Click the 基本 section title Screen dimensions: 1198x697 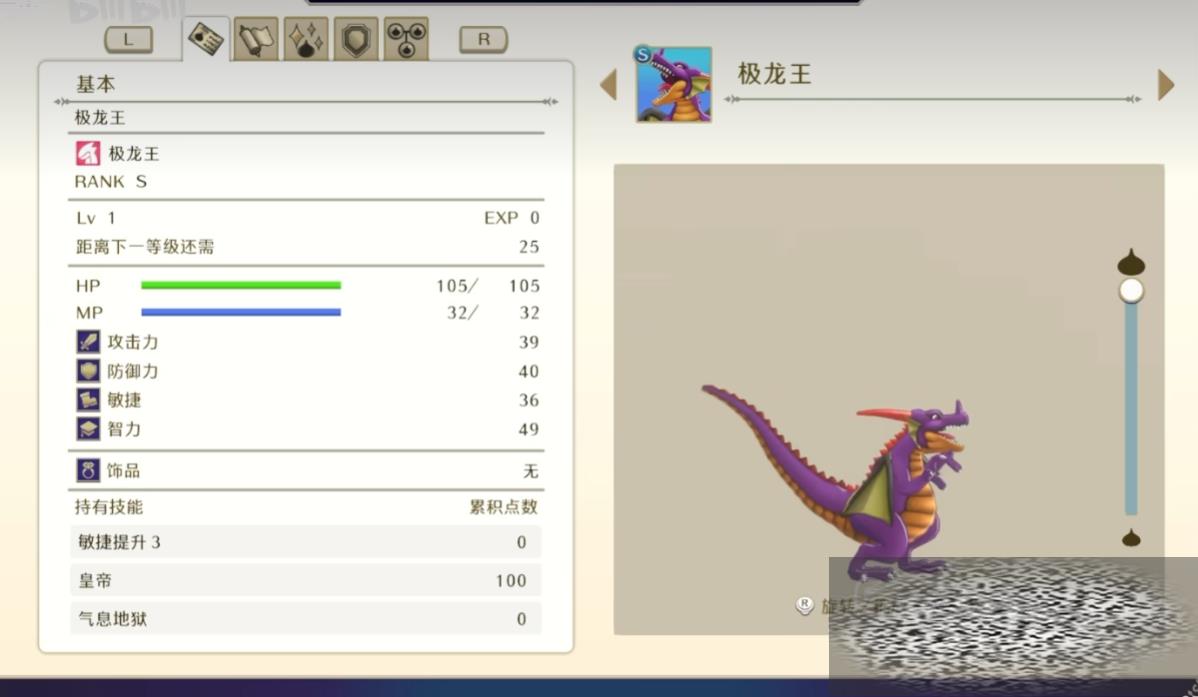click(96, 83)
